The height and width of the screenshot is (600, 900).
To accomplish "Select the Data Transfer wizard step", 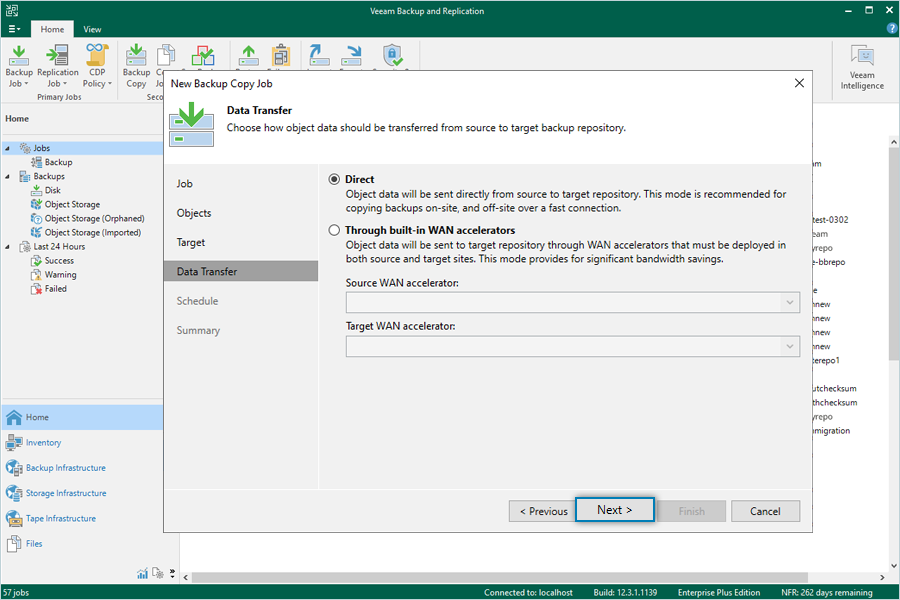I will click(x=240, y=272).
